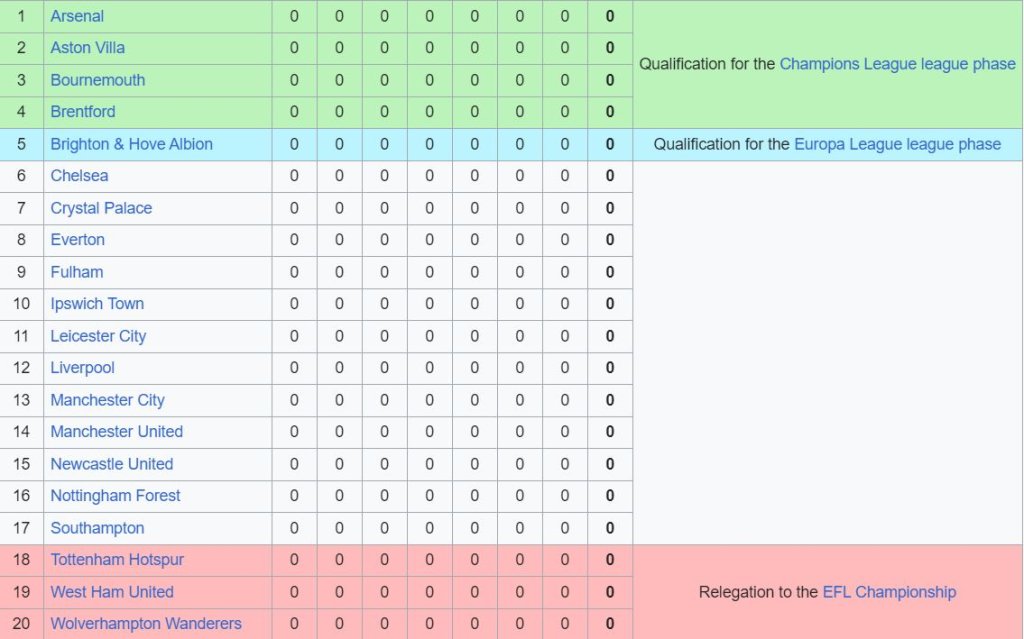Viewport: 1024px width, 639px height.
Task: Open the Tottenham Hotspur link
Action: [117, 560]
